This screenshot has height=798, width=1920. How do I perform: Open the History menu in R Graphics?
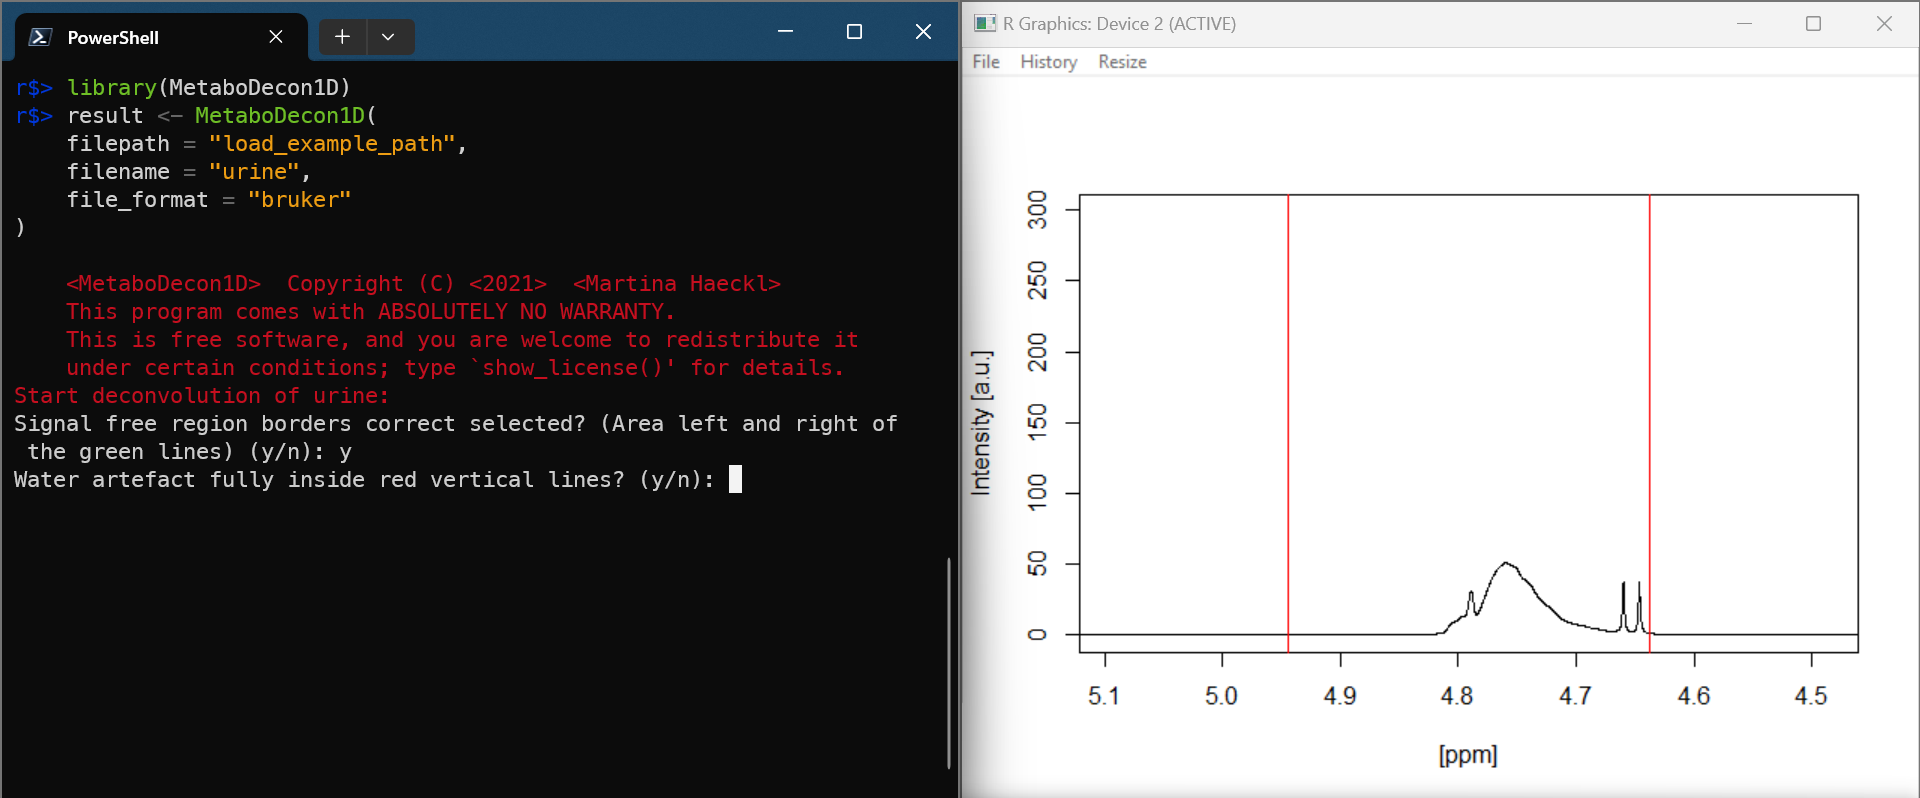[1048, 62]
